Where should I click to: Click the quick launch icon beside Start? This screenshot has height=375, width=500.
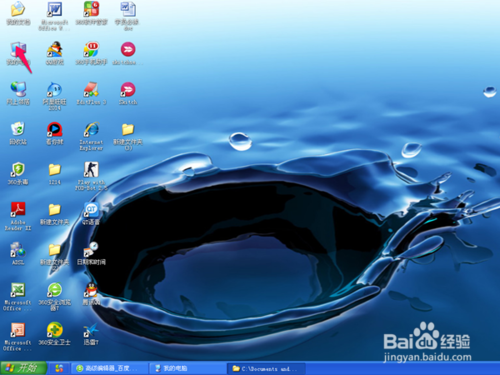click(x=59, y=368)
